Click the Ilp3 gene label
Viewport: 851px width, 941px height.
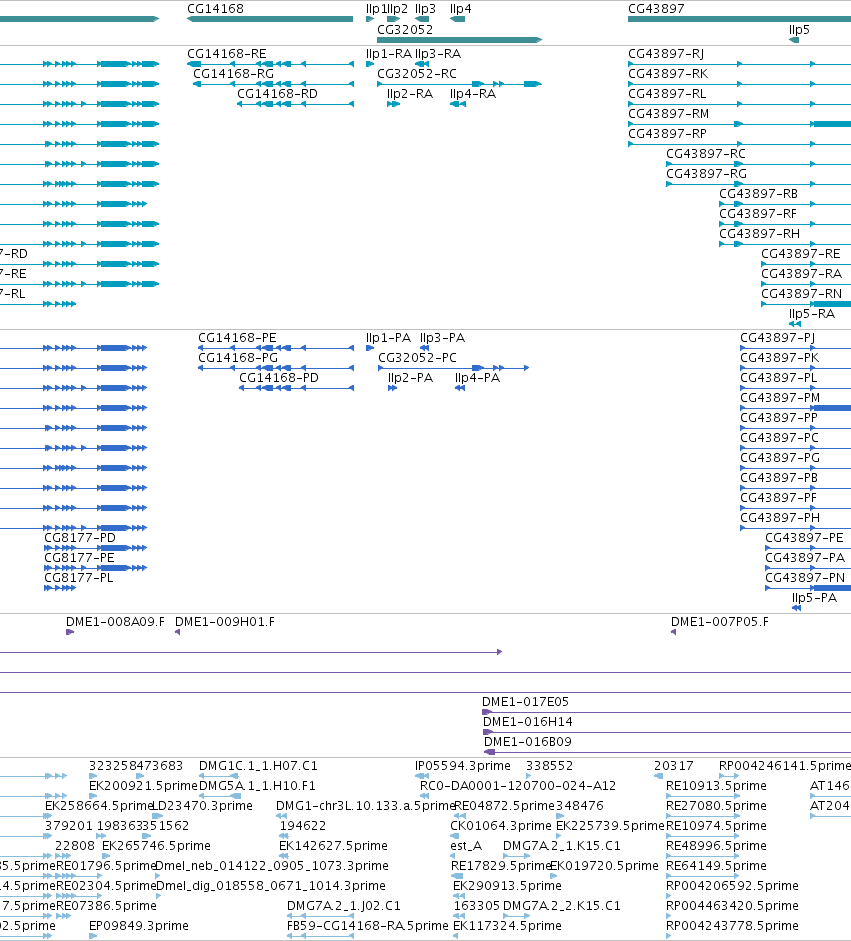[426, 9]
